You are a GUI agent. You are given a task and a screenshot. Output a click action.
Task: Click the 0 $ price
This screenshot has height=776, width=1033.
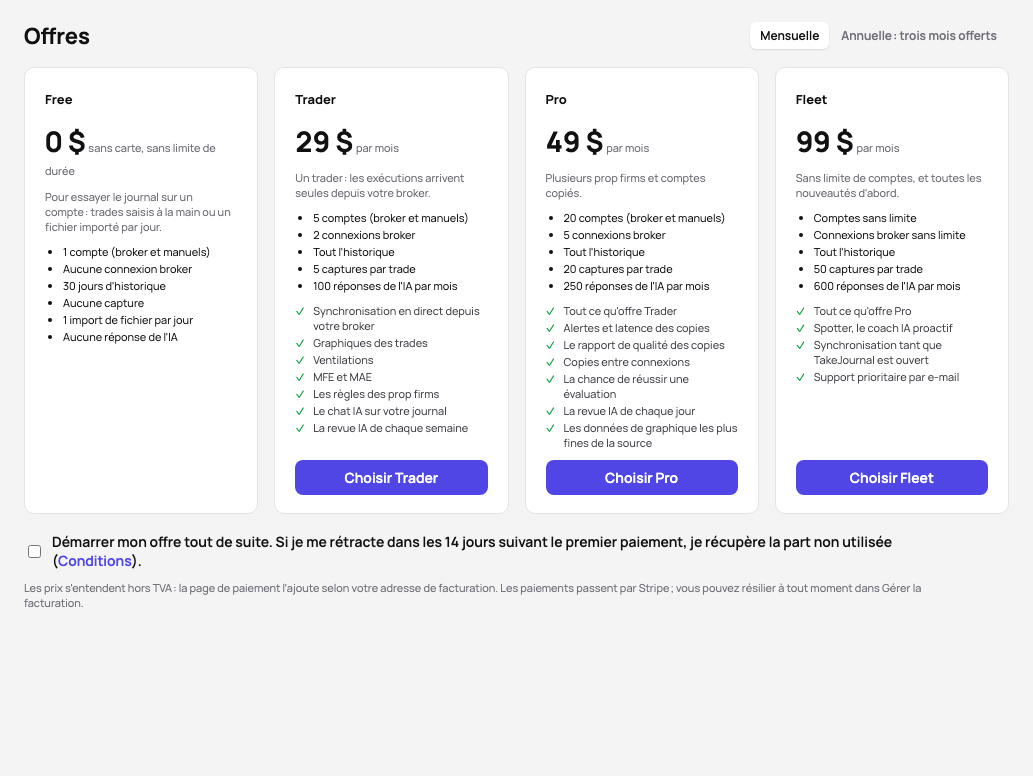click(65, 142)
